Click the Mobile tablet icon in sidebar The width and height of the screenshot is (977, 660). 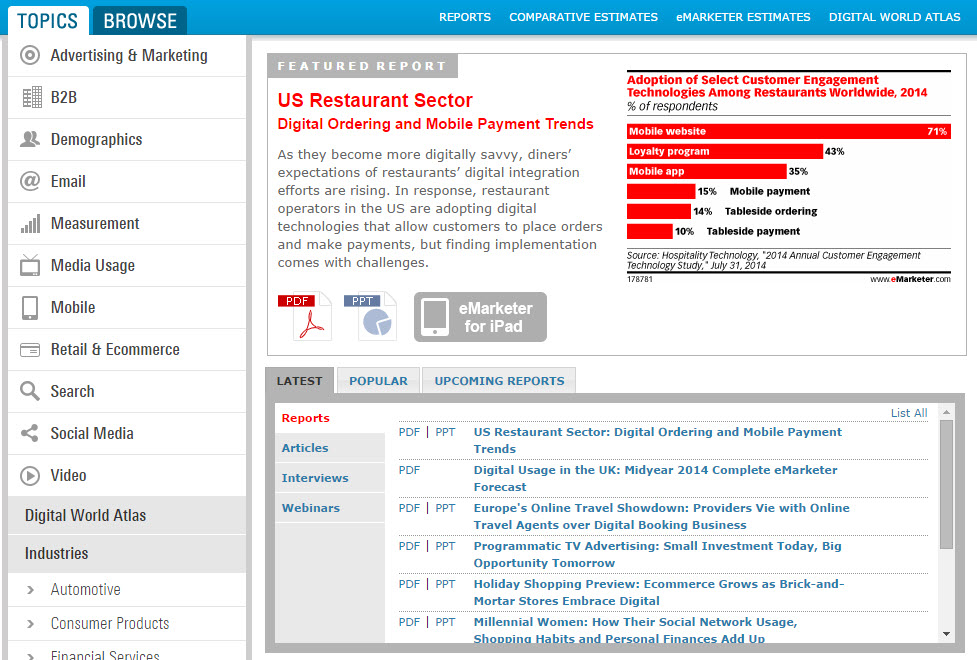pos(30,307)
